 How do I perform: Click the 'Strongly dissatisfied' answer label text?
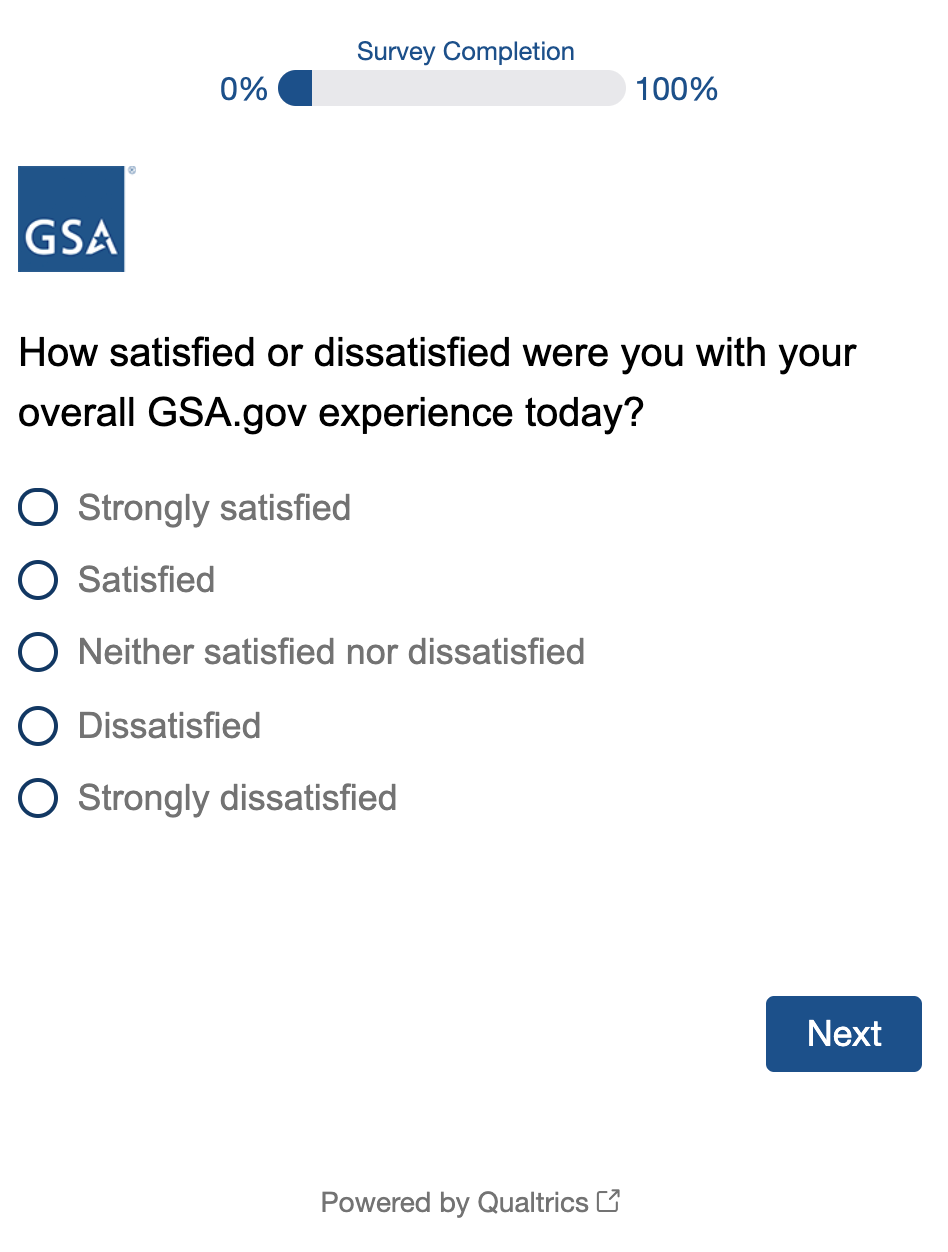coord(237,798)
